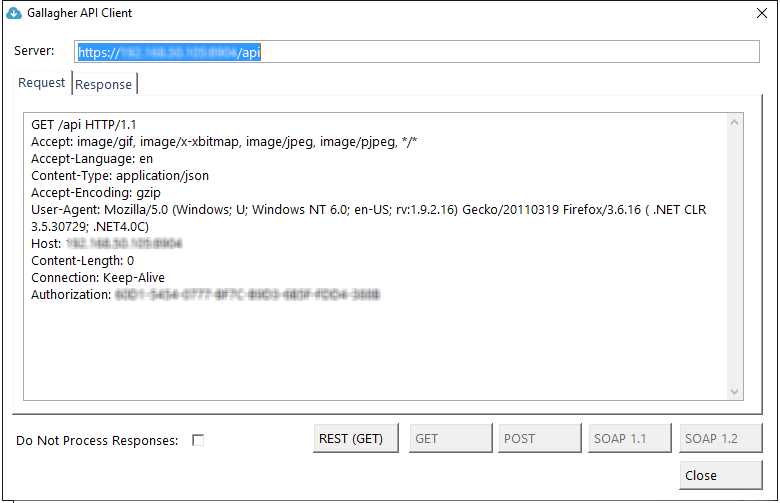Click the request pane scroll up arrow
This screenshot has height=503, width=780.
pyautogui.click(x=734, y=122)
